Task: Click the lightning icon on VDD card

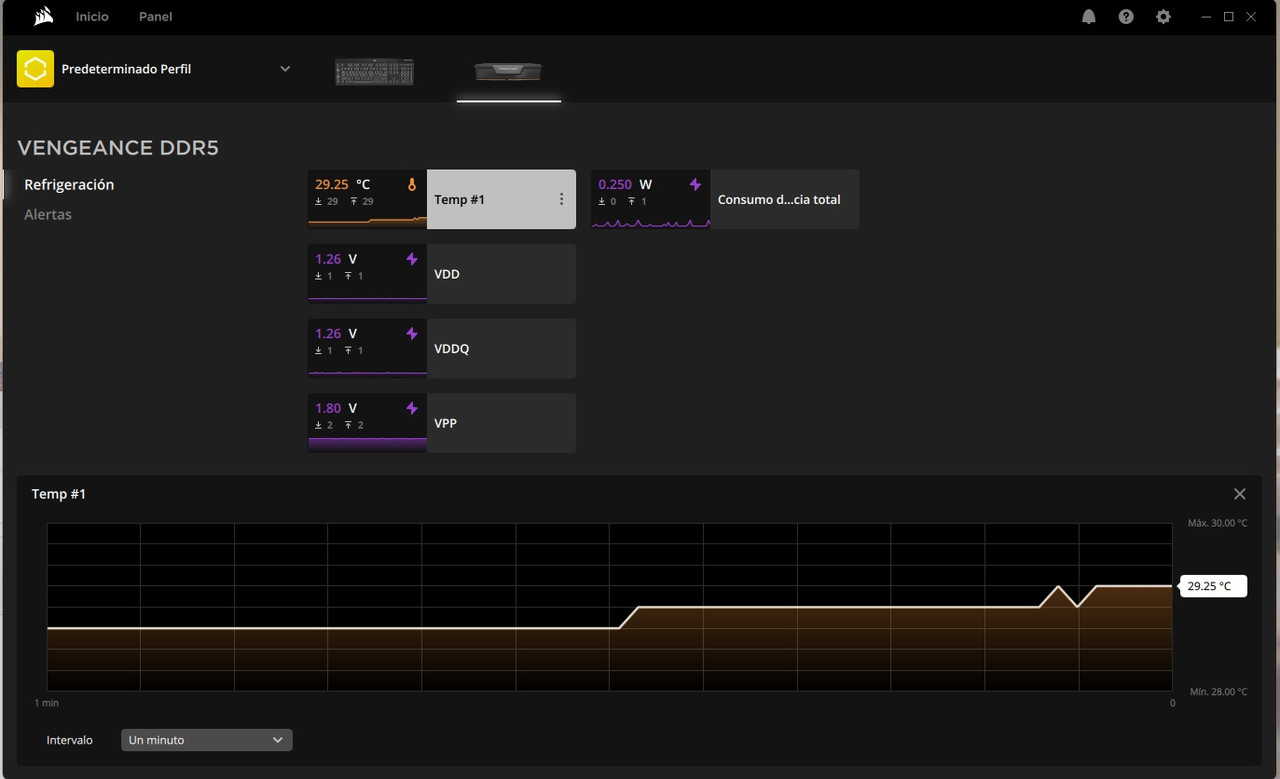Action: tap(411, 259)
